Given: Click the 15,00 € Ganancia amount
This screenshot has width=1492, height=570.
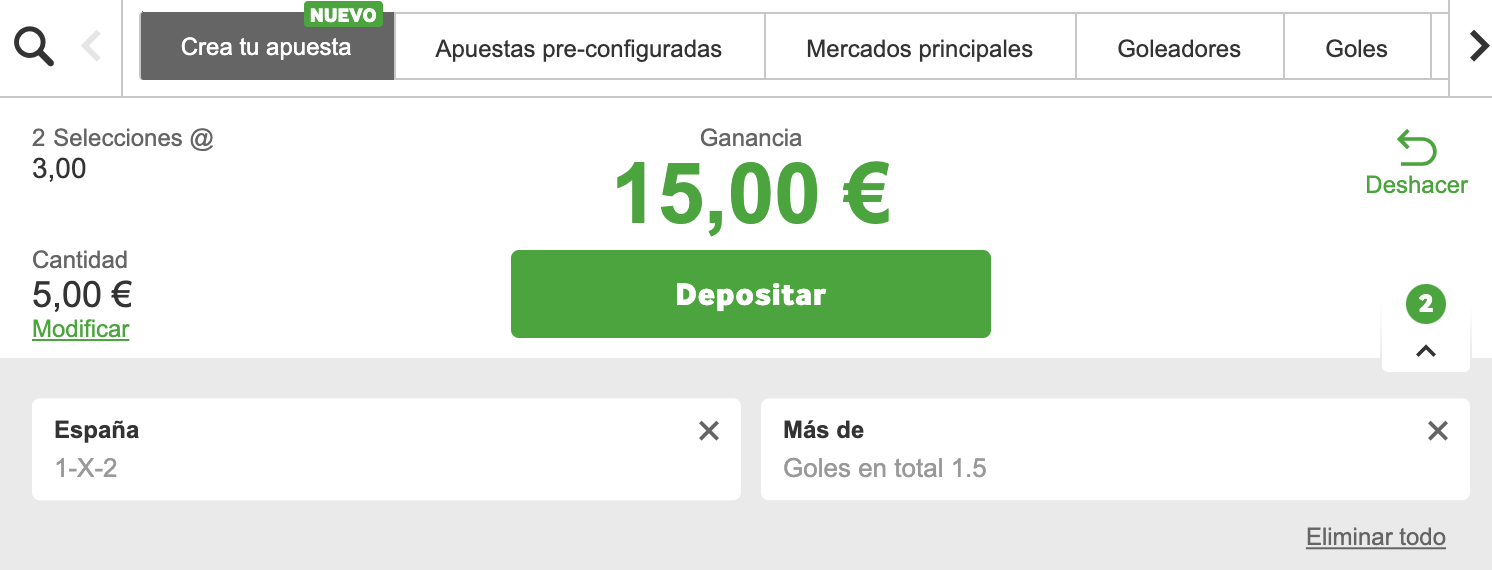Looking at the screenshot, I should tap(751, 196).
